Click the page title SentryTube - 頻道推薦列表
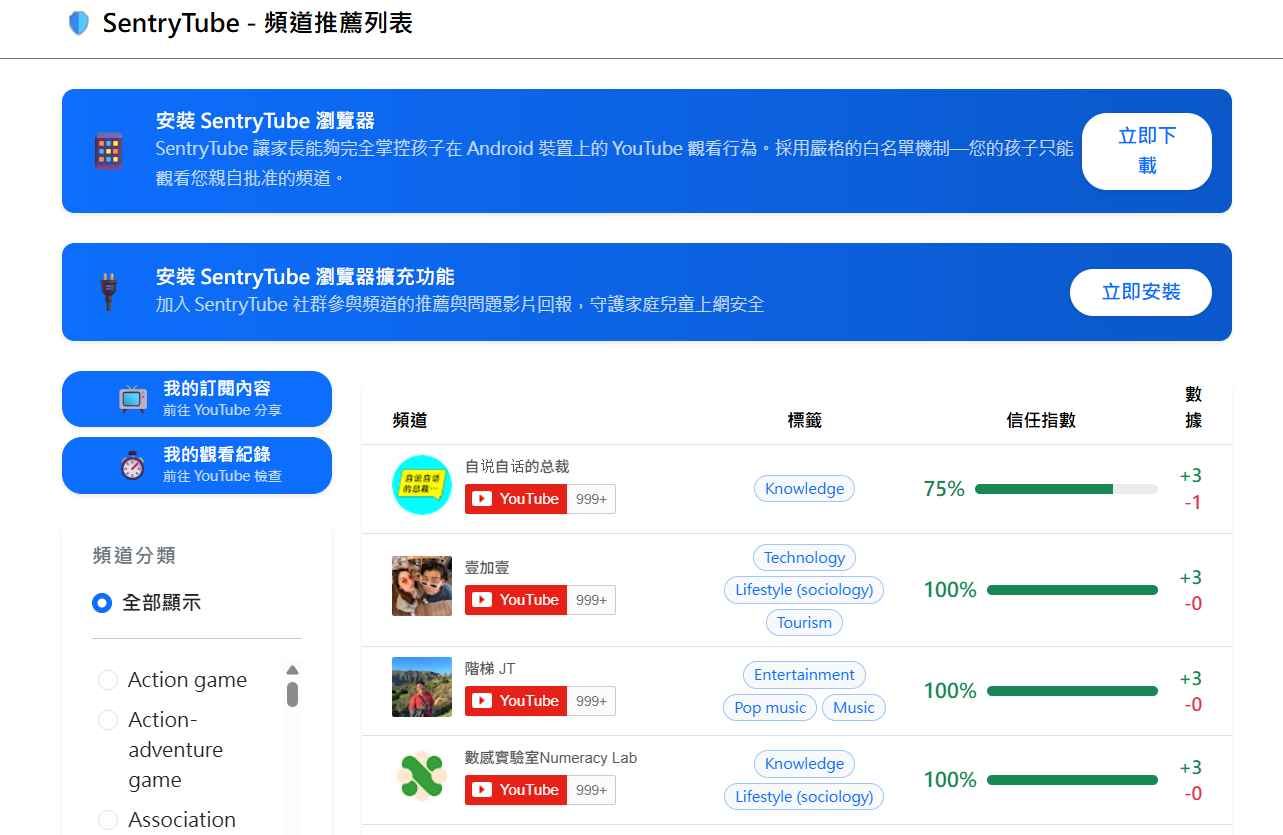This screenshot has height=835, width=1283. 258,23
